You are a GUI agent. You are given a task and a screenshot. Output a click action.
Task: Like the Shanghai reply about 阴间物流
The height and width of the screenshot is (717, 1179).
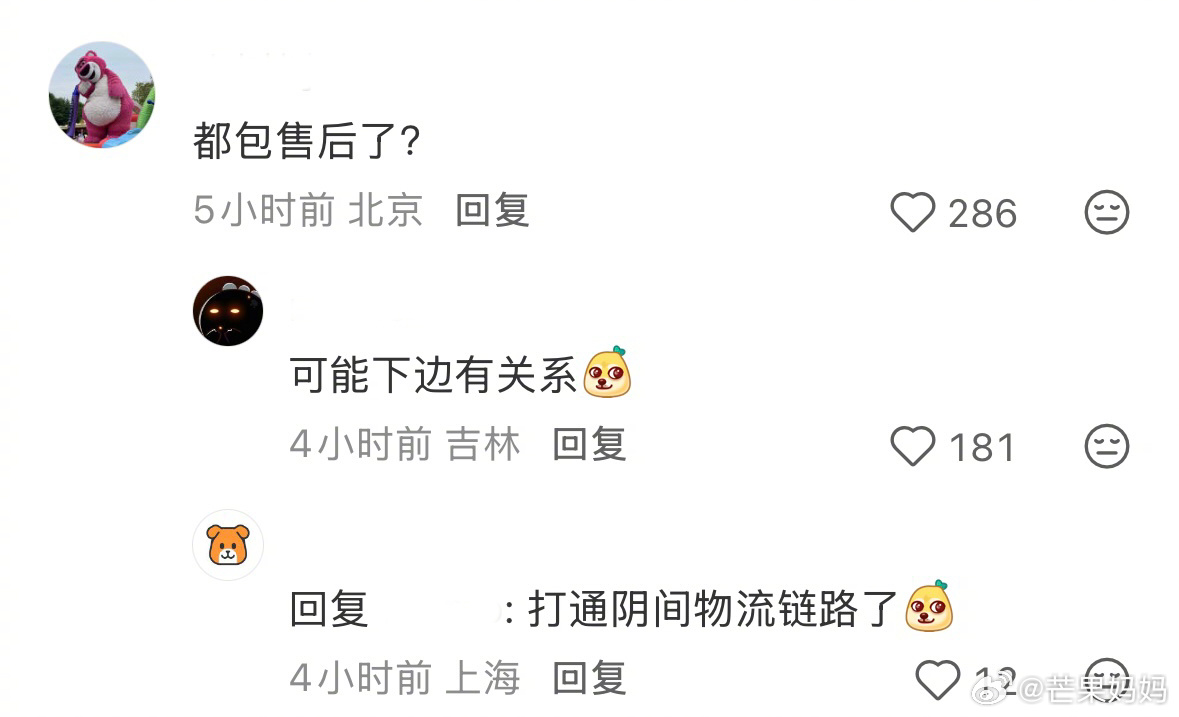(x=938, y=679)
